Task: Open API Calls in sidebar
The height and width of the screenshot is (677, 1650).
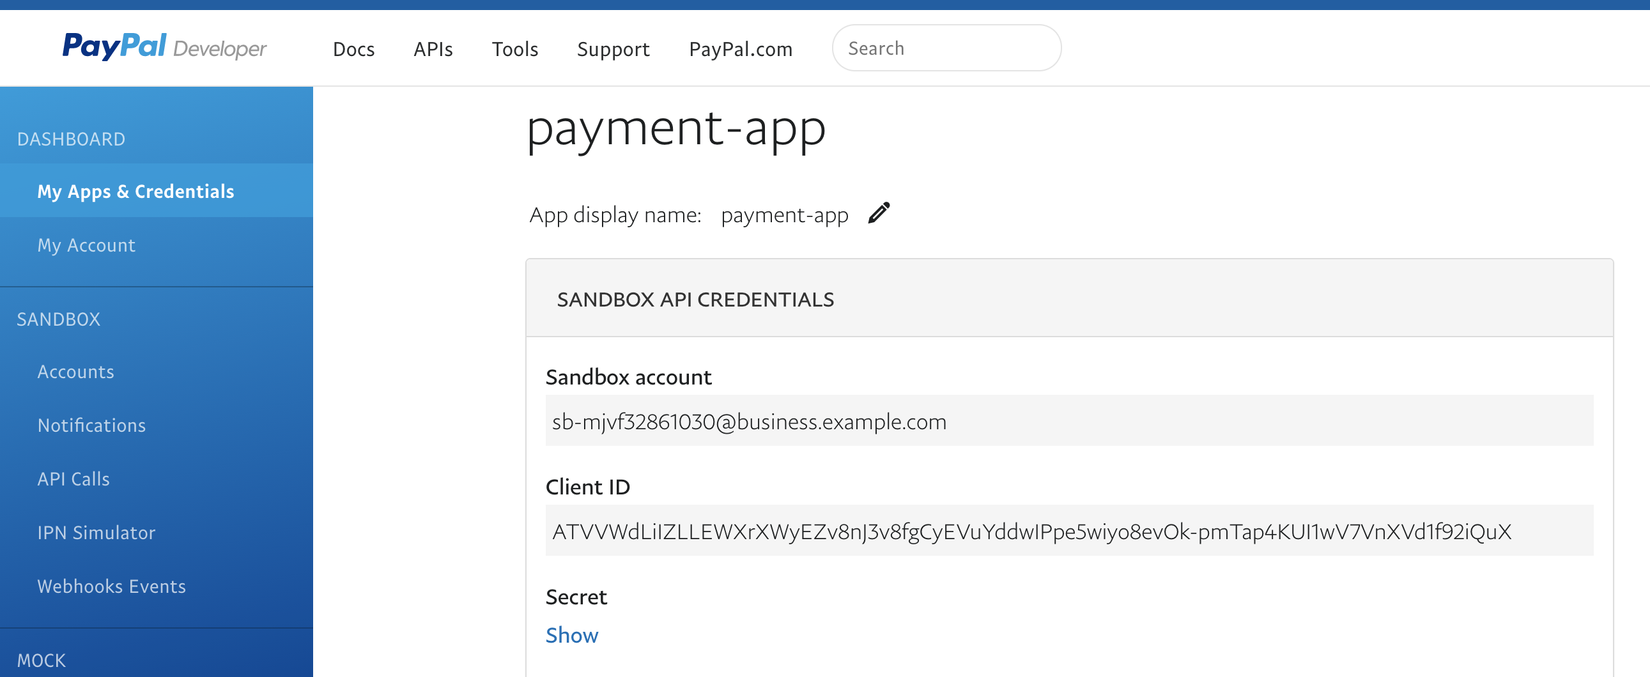Action: (74, 479)
